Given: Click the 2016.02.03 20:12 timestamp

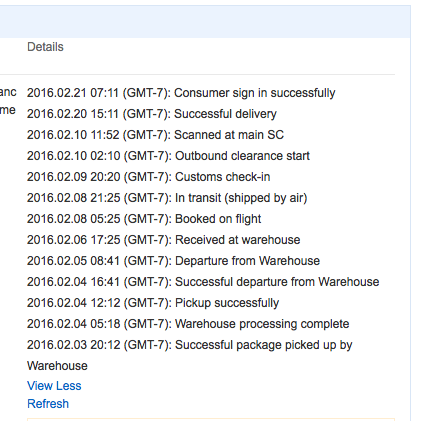Looking at the screenshot, I should pyautogui.click(x=73, y=345).
